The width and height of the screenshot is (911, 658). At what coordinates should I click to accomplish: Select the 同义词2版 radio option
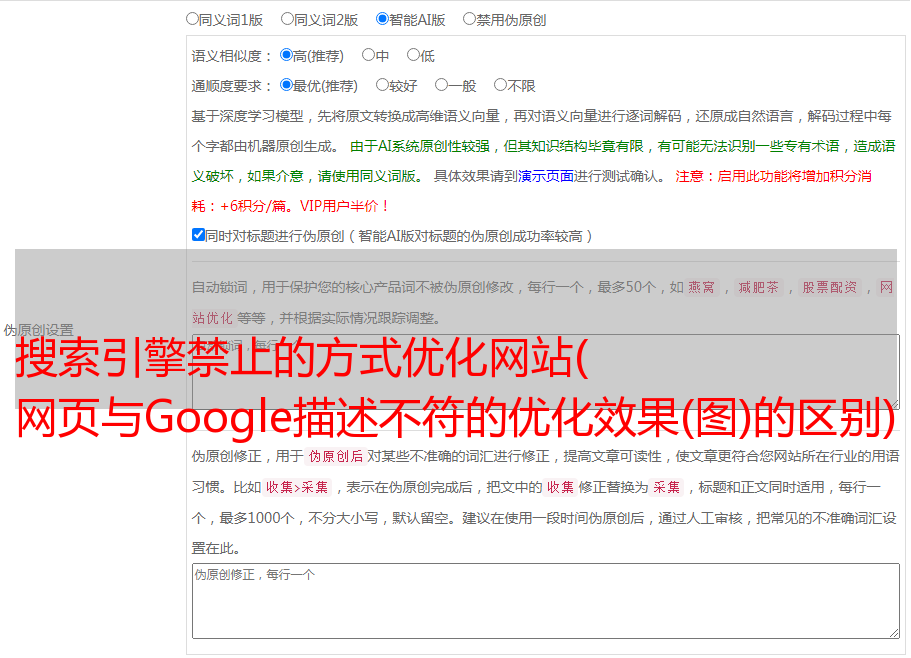coord(287,19)
